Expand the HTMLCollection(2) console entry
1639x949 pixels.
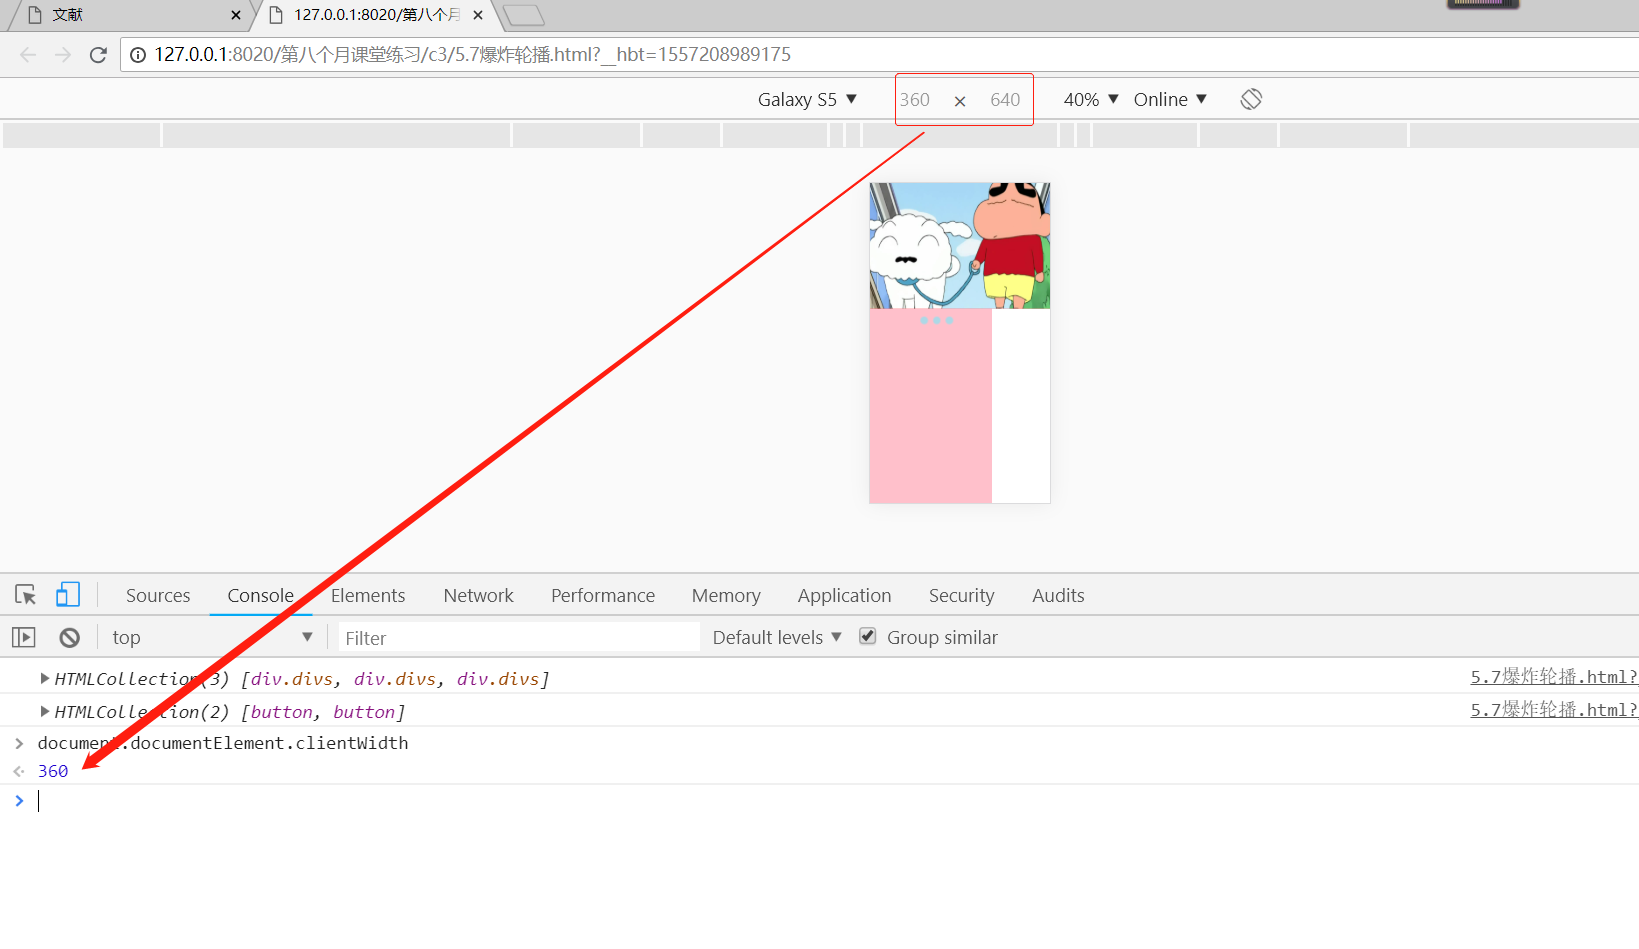pyautogui.click(x=45, y=711)
